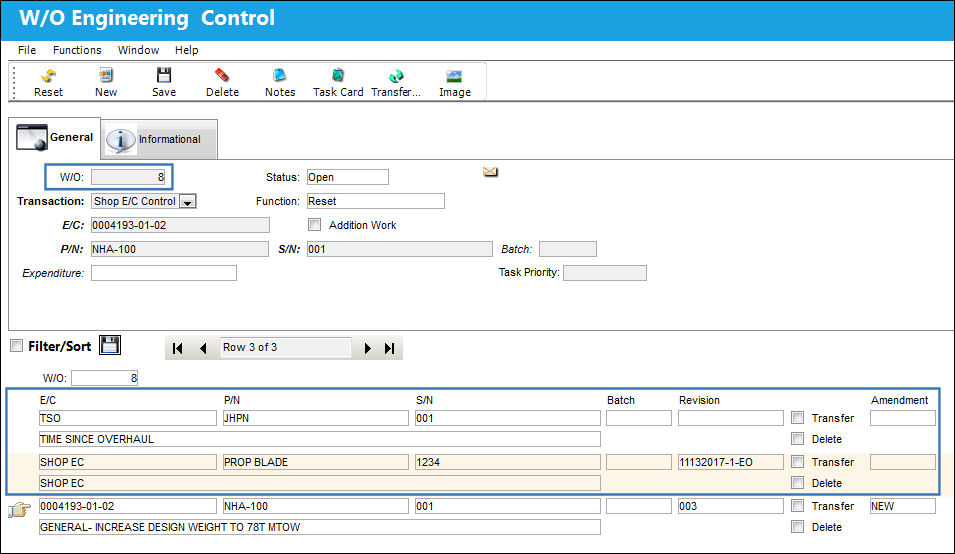This screenshot has width=955, height=554.
Task: Jump to first row navigation arrow
Action: 177,348
